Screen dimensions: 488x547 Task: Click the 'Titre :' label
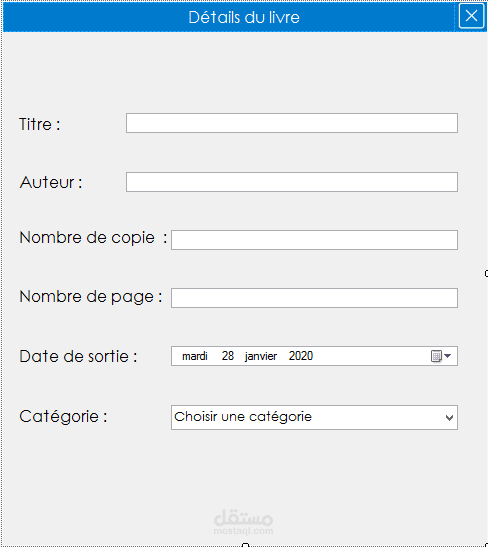point(40,124)
